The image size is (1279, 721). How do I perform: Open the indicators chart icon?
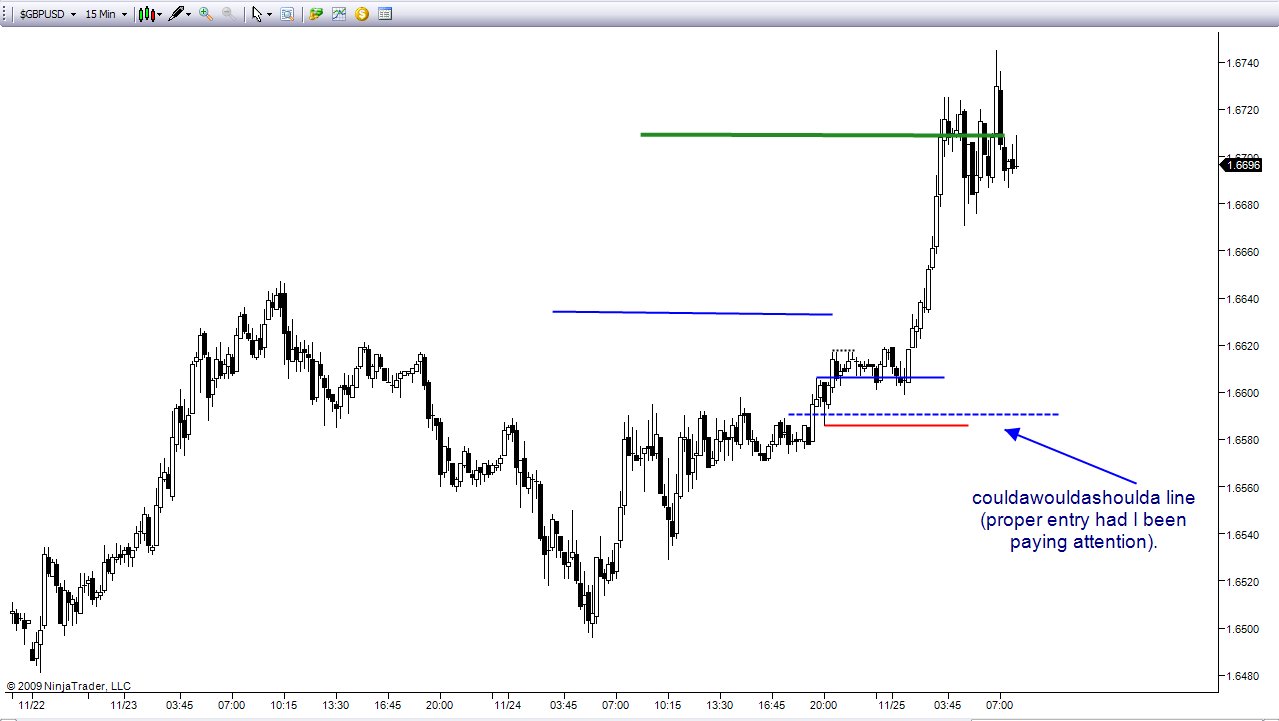click(339, 14)
